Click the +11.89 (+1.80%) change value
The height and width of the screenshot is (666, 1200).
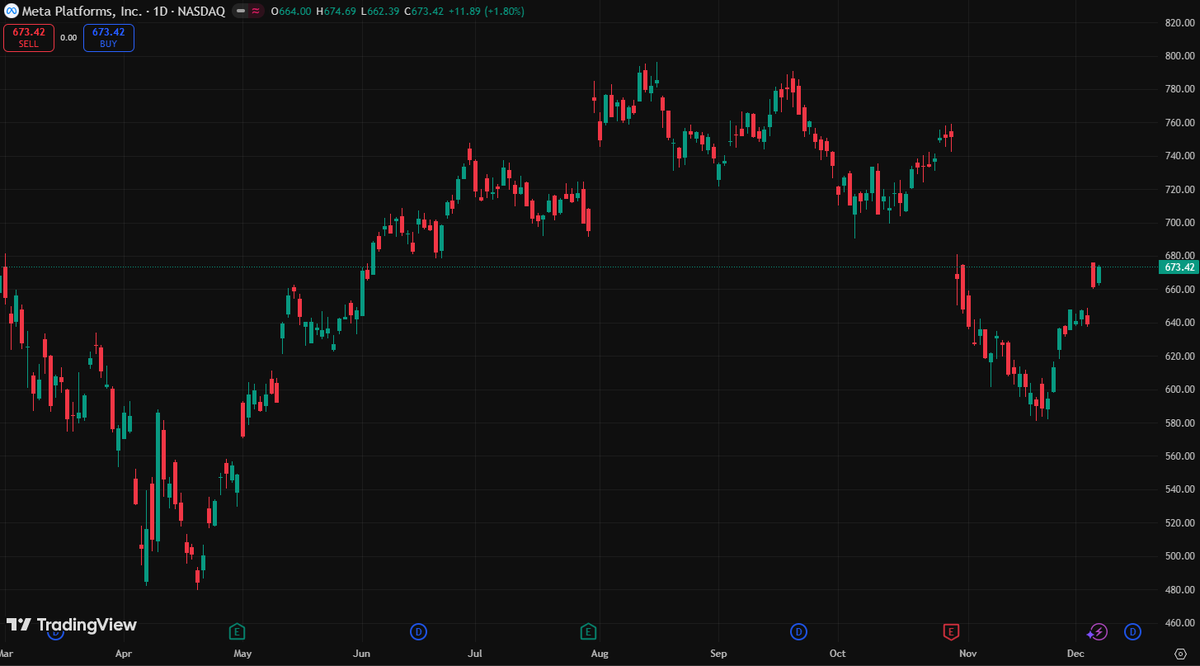(487, 11)
